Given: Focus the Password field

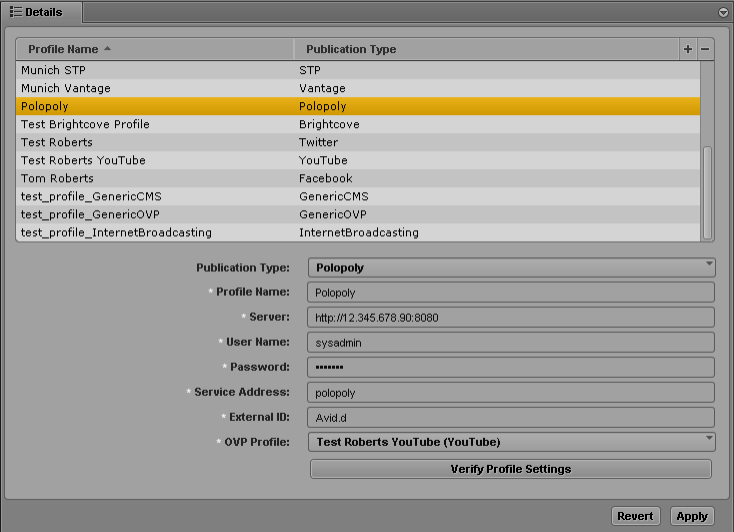Looking at the screenshot, I should [512, 367].
